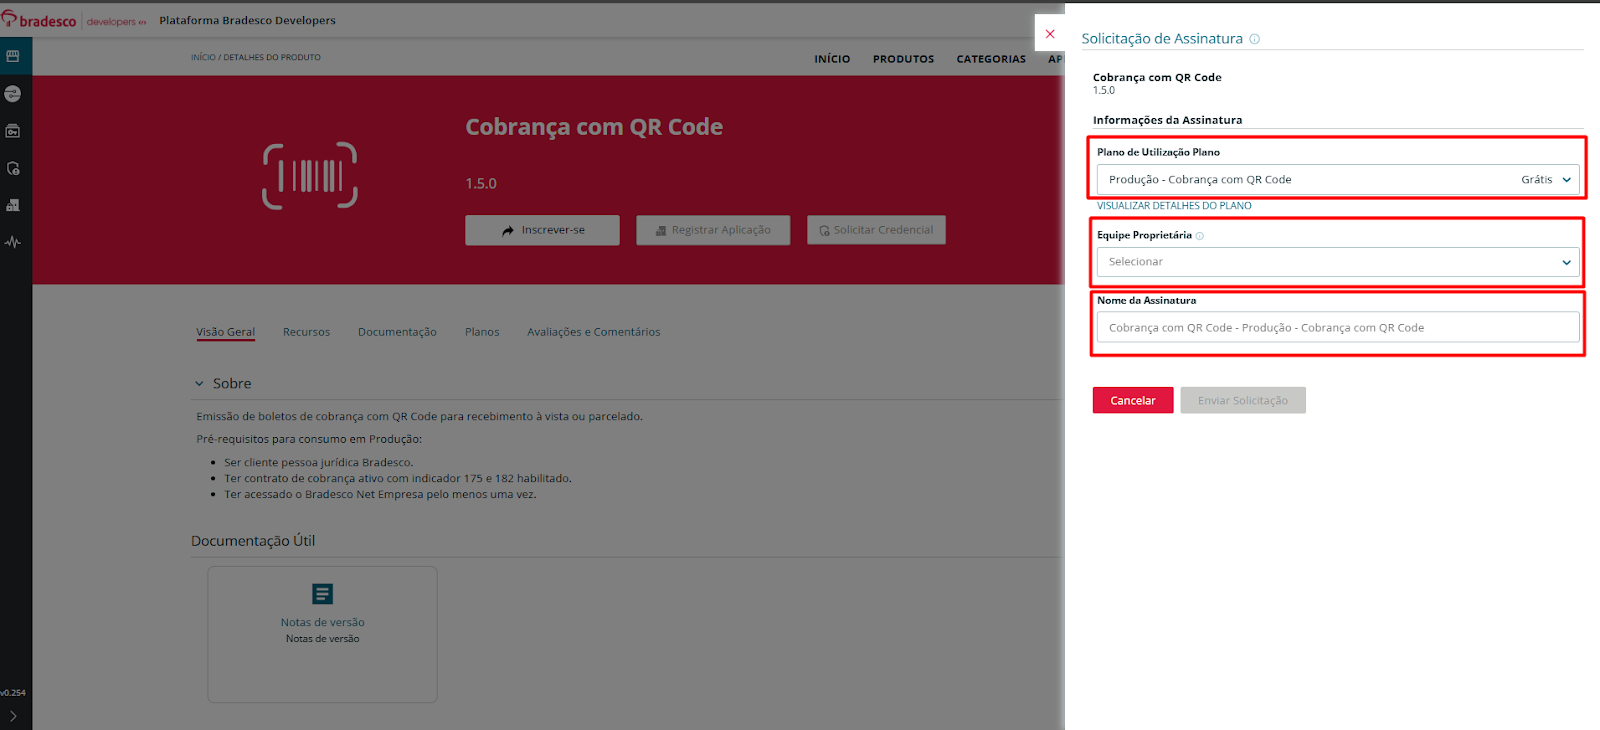This screenshot has height=730, width=1600.
Task: Focus the Nome da Assinatura field
Action: point(1338,328)
